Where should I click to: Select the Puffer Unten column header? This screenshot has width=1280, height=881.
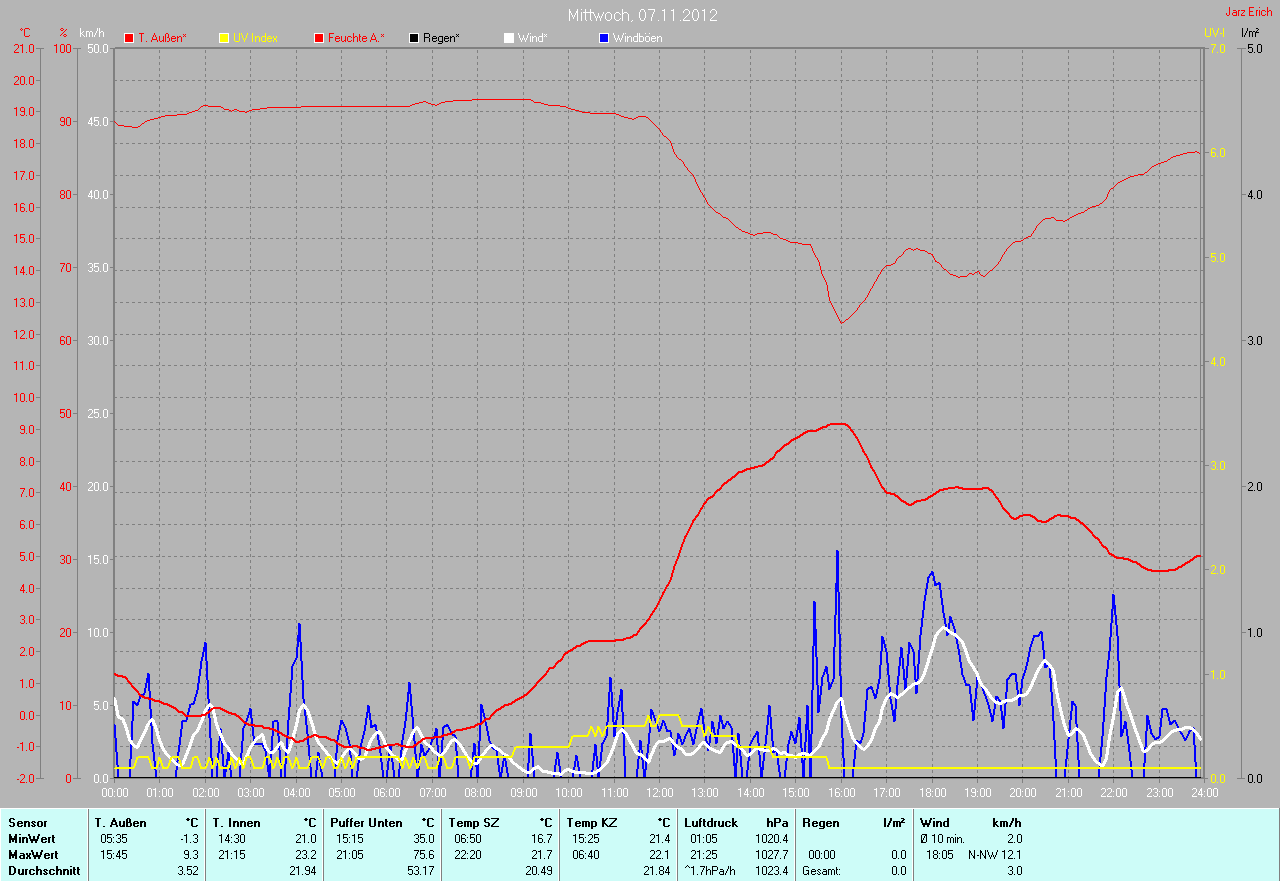[366, 822]
